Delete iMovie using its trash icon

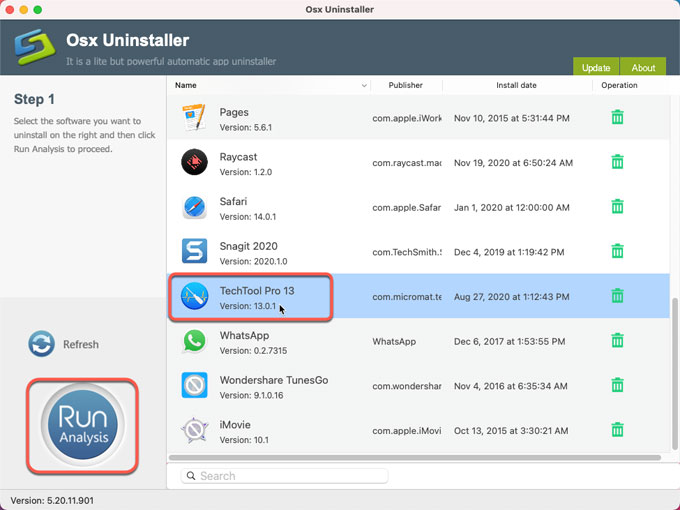(x=617, y=430)
